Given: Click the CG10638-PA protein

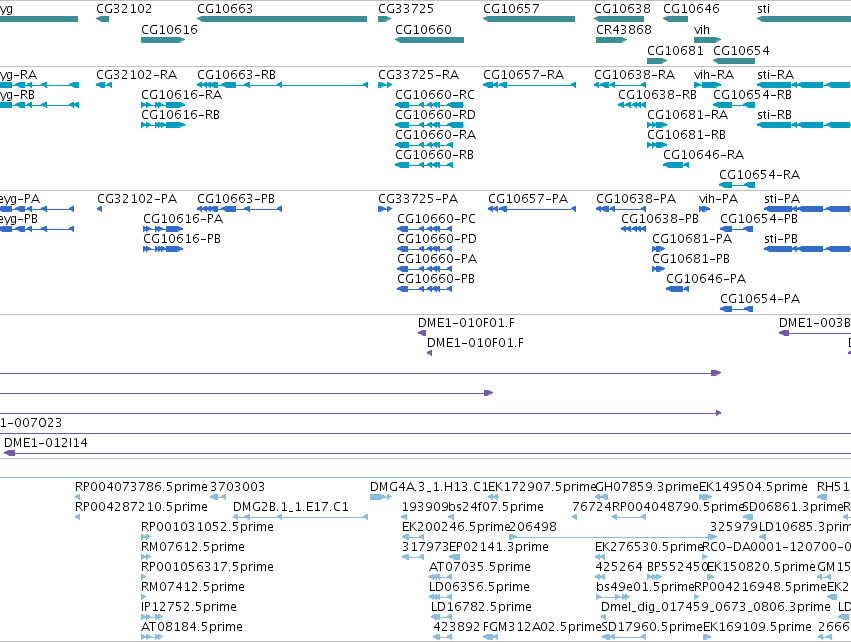Looking at the screenshot, I should point(621,209).
